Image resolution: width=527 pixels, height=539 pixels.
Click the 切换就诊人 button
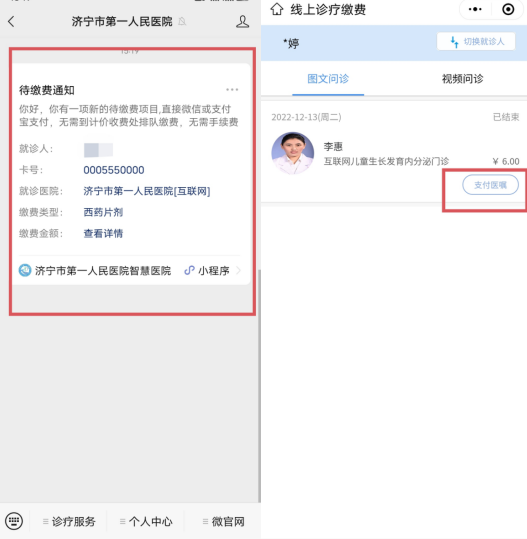coord(476,42)
